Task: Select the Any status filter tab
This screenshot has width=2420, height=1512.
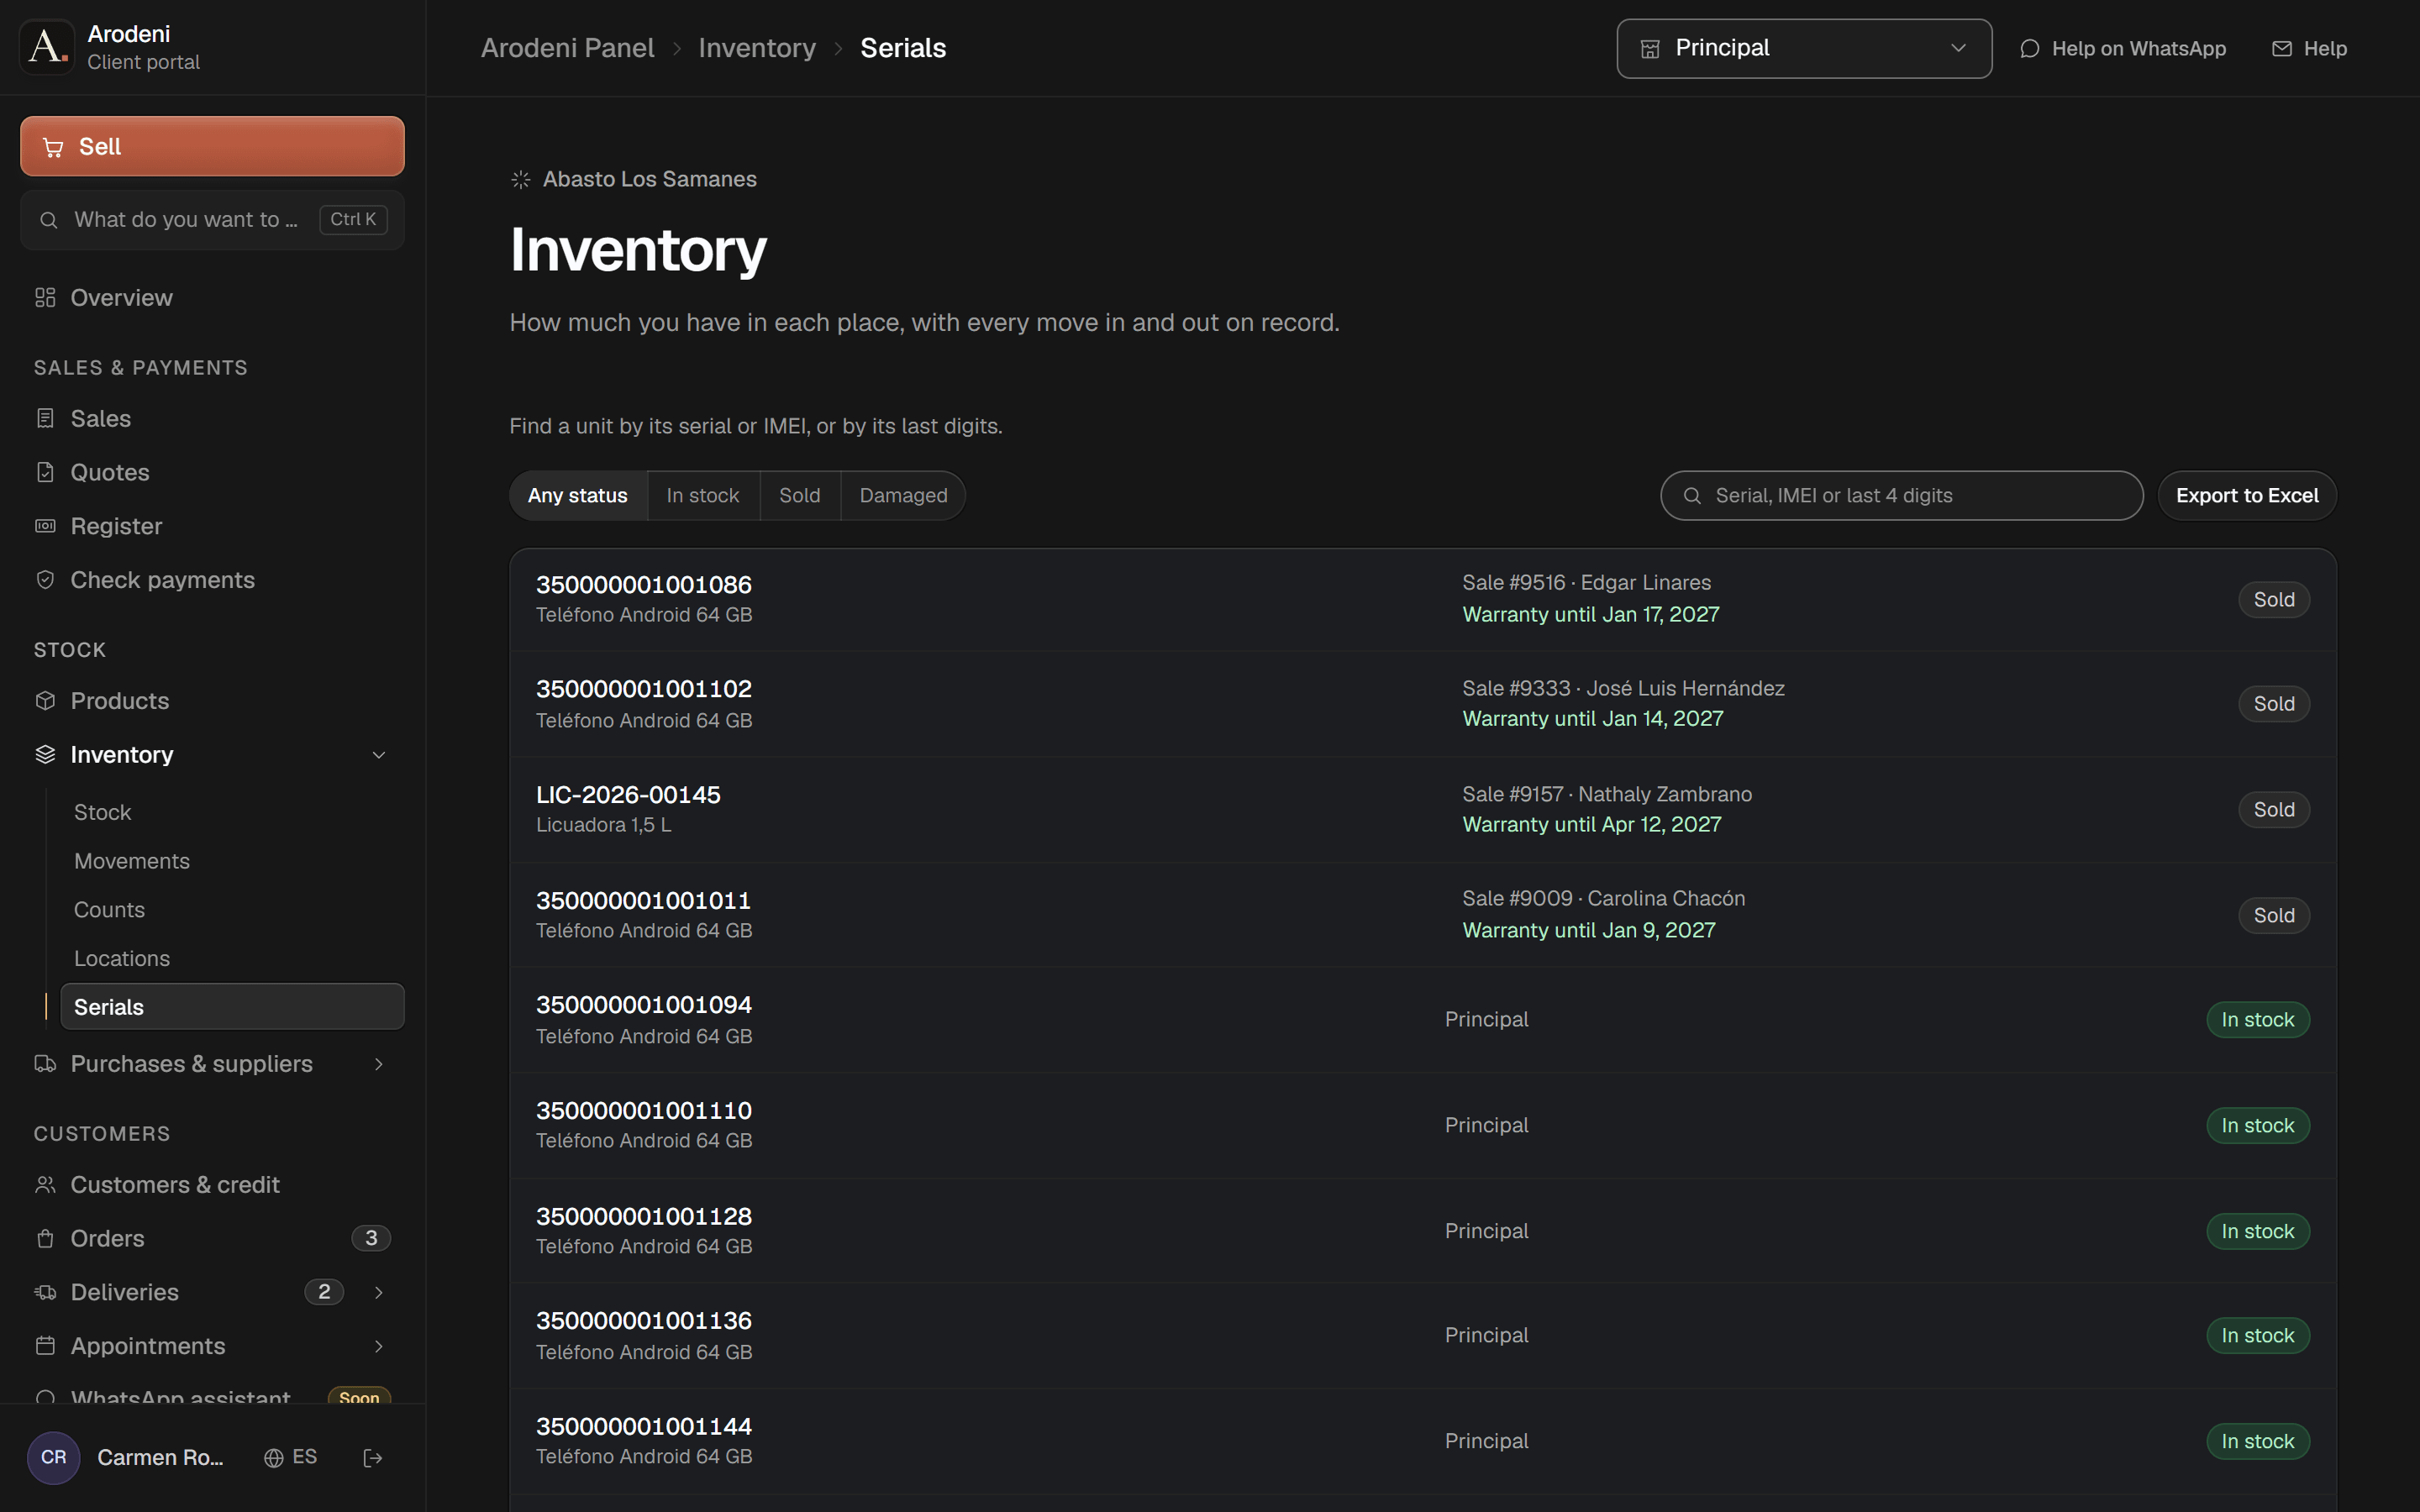Action: pyautogui.click(x=578, y=496)
